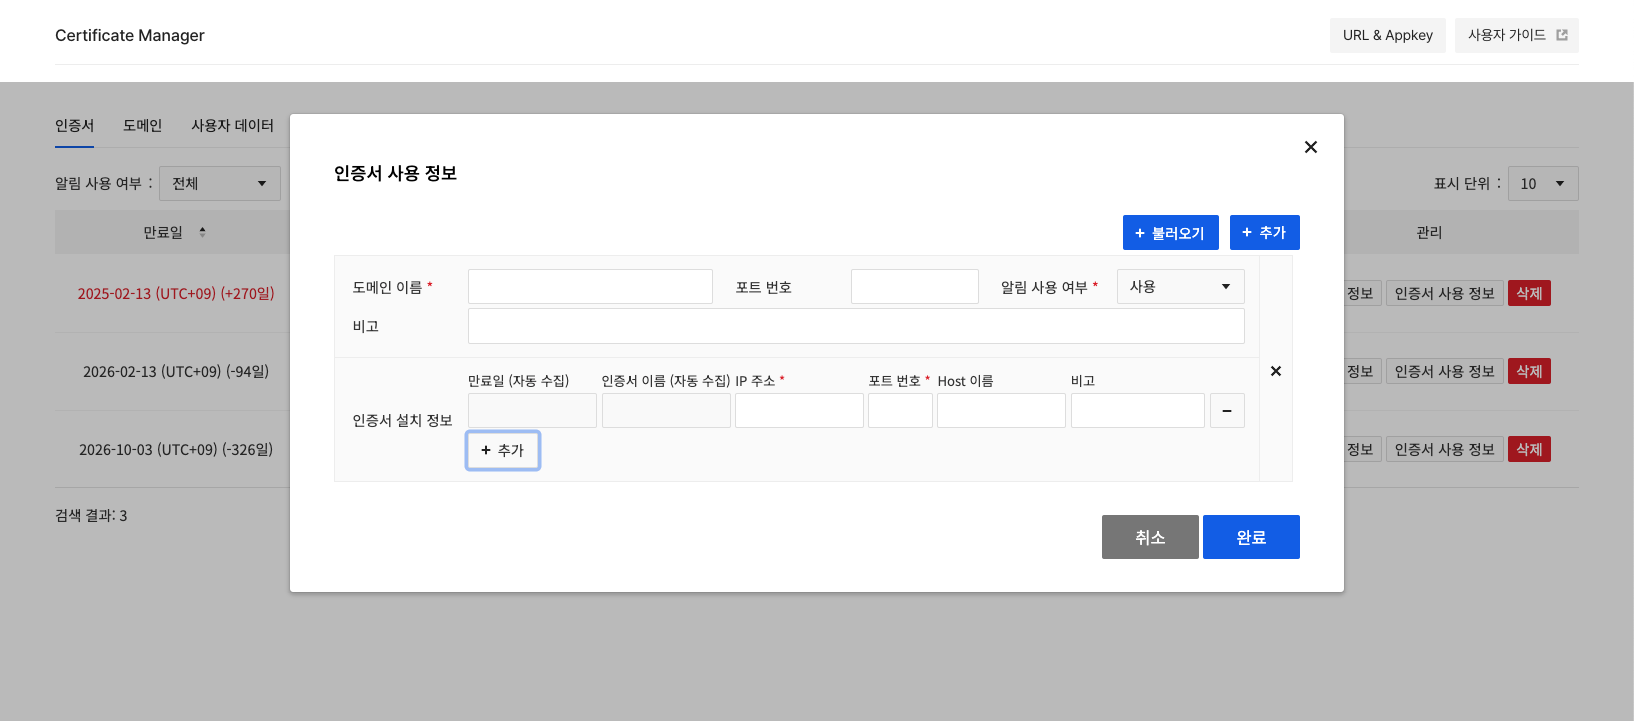This screenshot has width=1634, height=721.
Task: Switch to the 사용자 데이터 tab
Action: (232, 126)
